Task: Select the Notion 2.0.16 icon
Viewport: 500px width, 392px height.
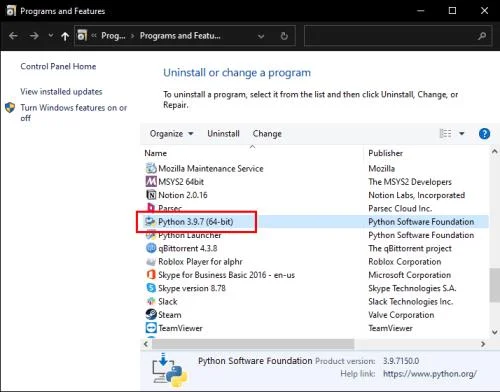Action: tap(151, 195)
